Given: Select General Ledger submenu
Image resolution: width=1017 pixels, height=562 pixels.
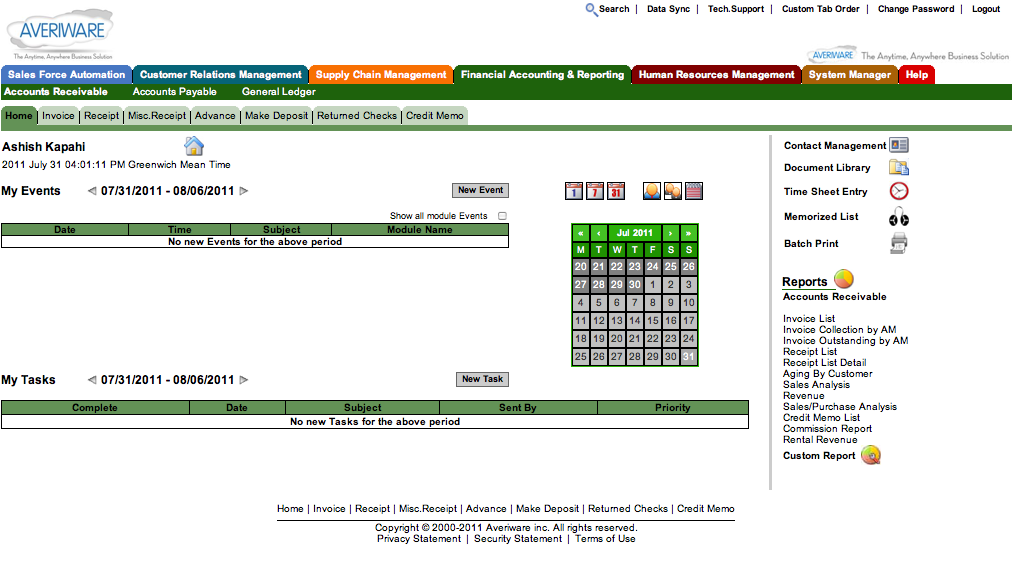Looking at the screenshot, I should pos(279,92).
